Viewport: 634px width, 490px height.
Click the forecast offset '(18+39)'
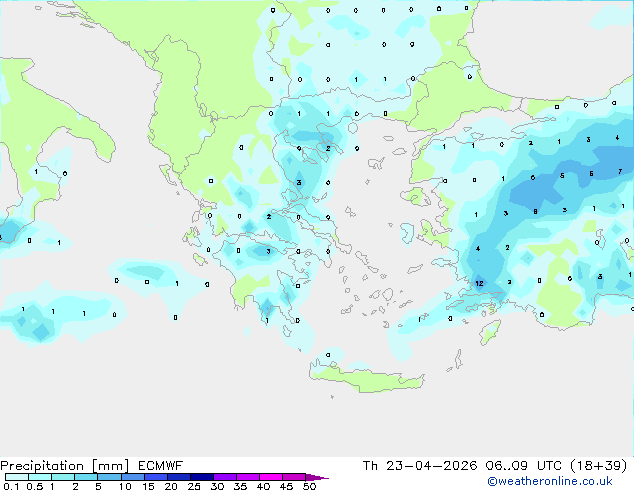pyautogui.click(x=598, y=466)
